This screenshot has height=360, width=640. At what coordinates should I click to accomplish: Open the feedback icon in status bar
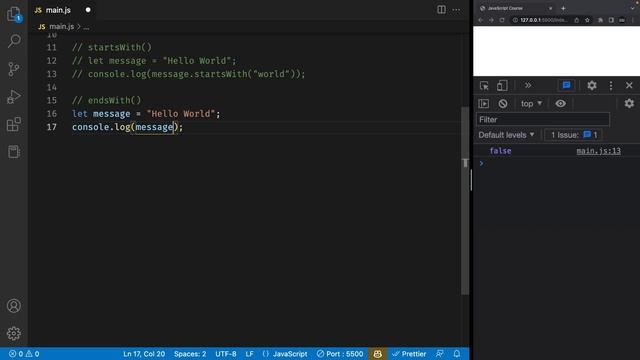click(440, 354)
